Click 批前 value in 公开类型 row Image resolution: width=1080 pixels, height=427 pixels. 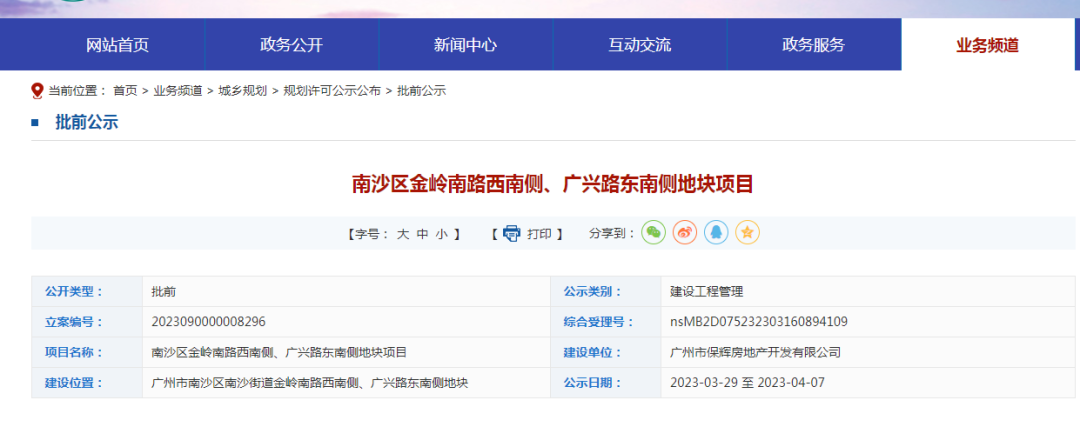[x=164, y=292]
